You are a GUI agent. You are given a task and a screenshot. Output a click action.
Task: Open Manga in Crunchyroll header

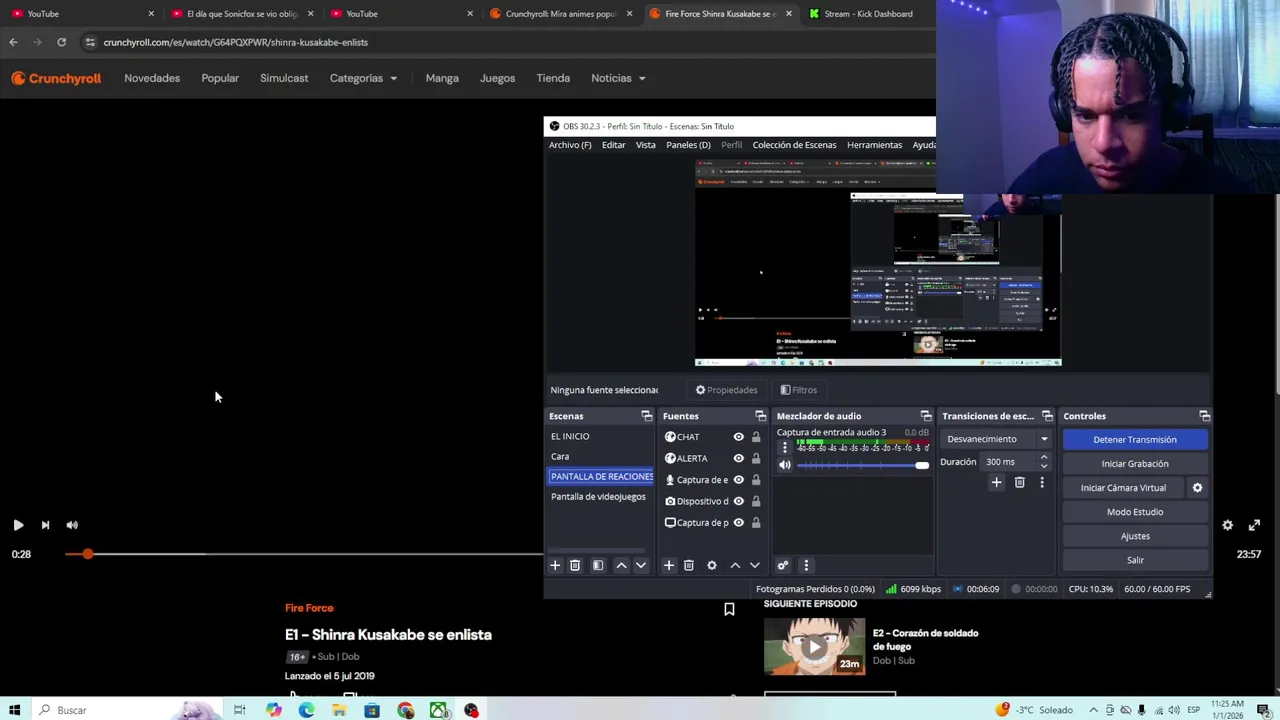[x=442, y=78]
